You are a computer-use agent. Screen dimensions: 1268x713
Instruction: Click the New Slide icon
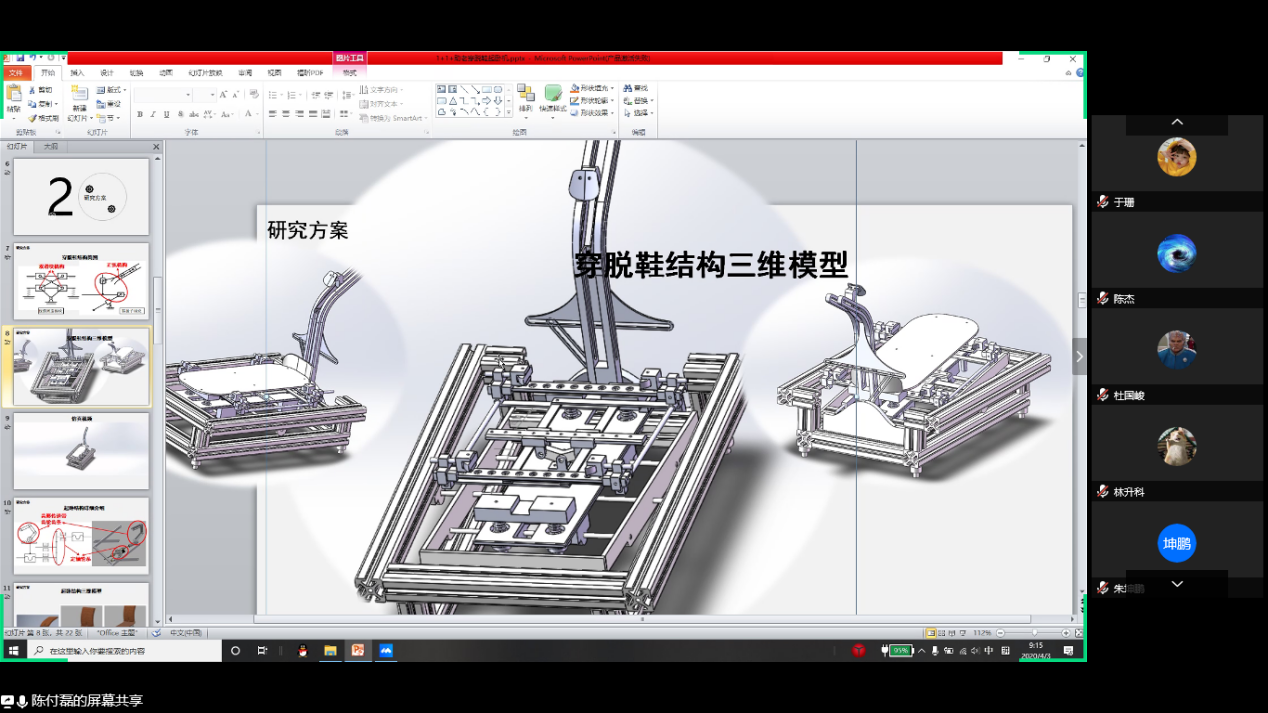(79, 98)
